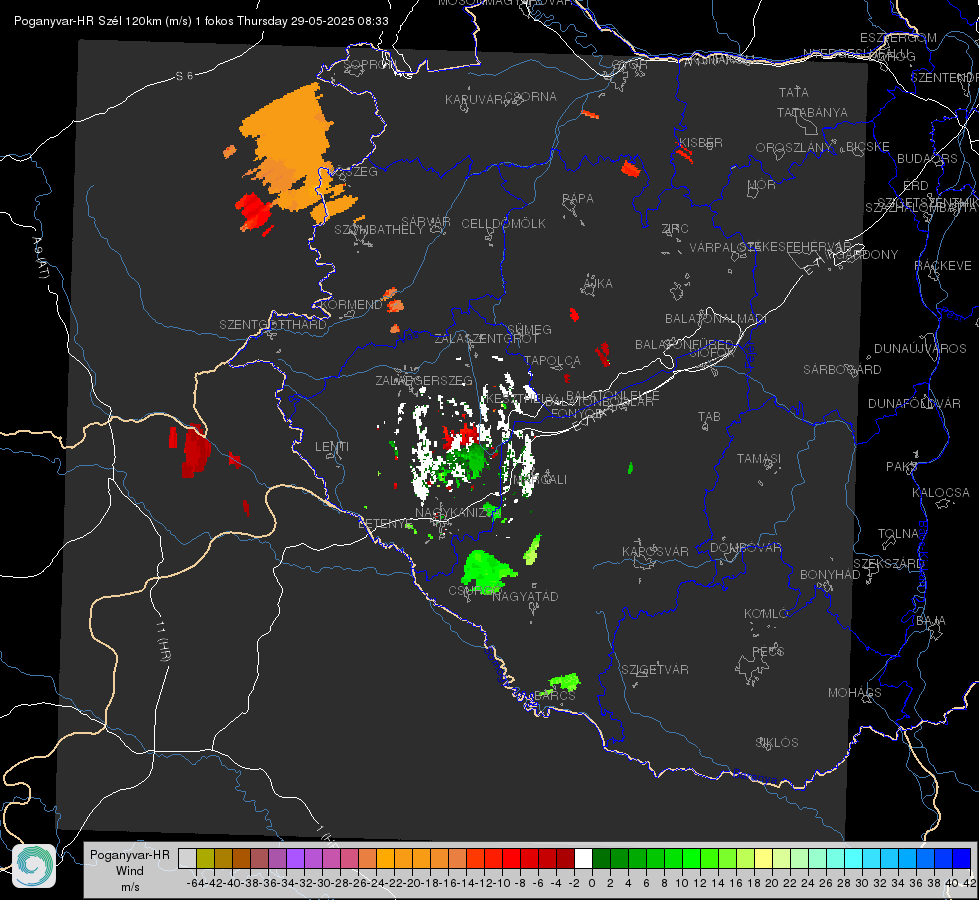Click the '11 (HR)' road label
979x900 pixels.
[x=164, y=641]
